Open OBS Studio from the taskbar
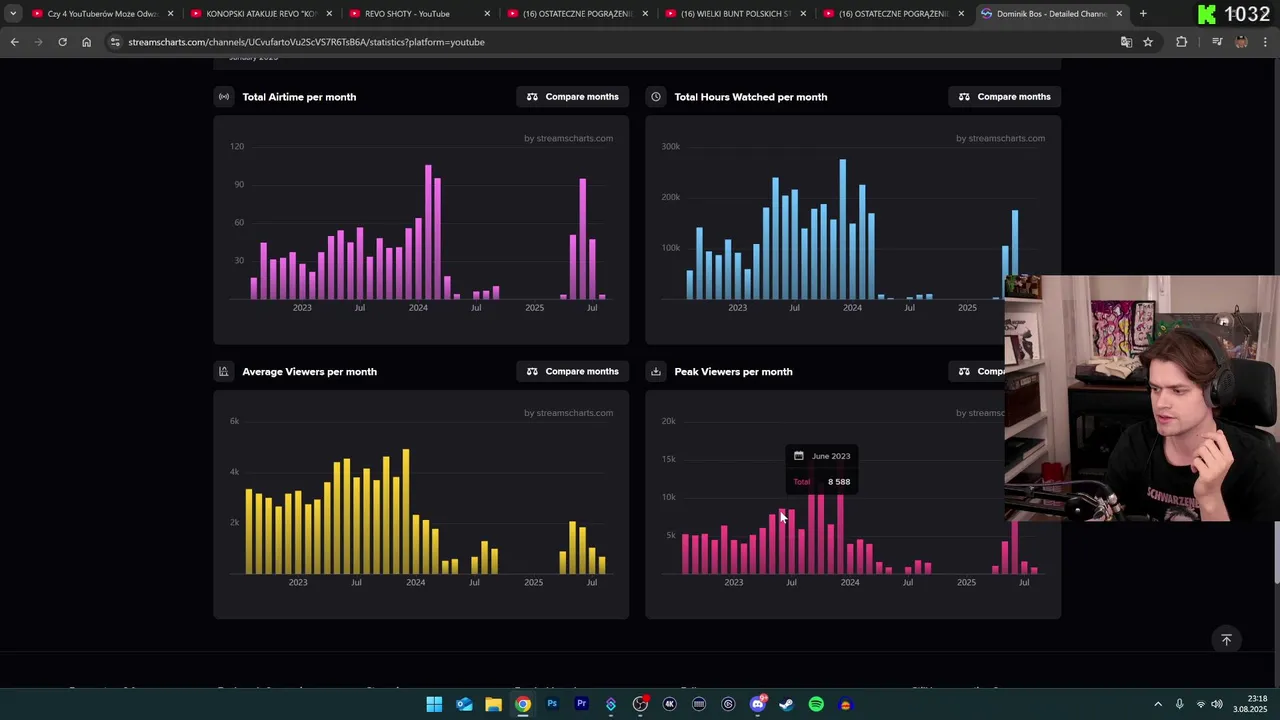1280x720 pixels. click(640, 705)
